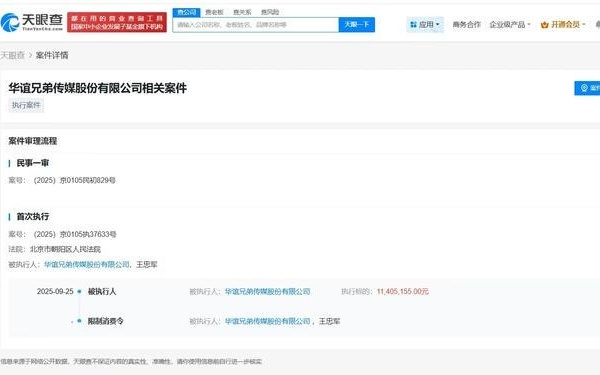Click case number 京0105民初829号

point(75,180)
